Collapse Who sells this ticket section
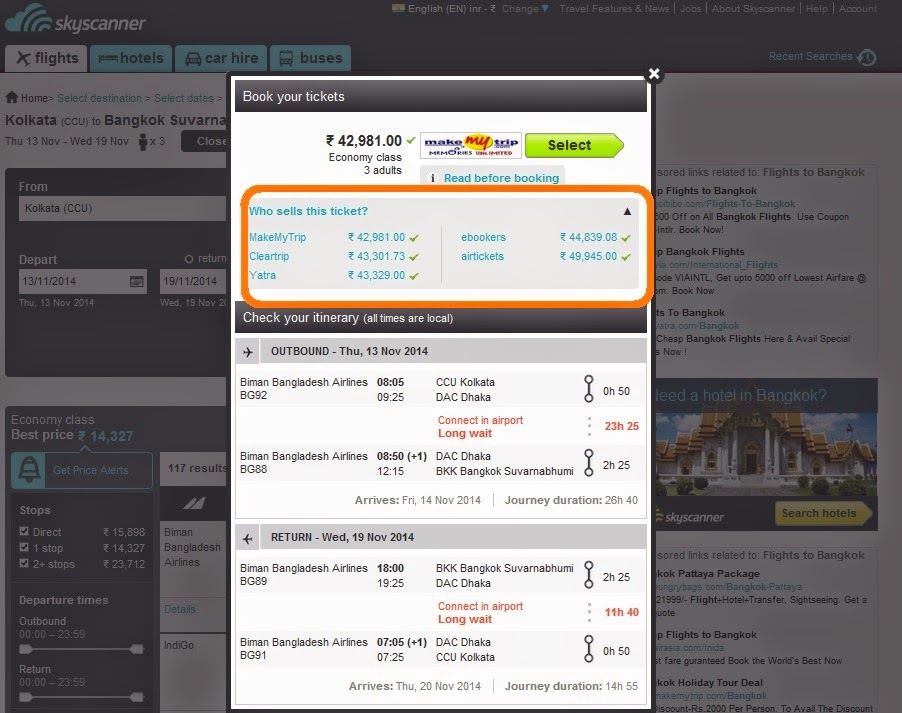The height and width of the screenshot is (713, 902). (x=627, y=211)
